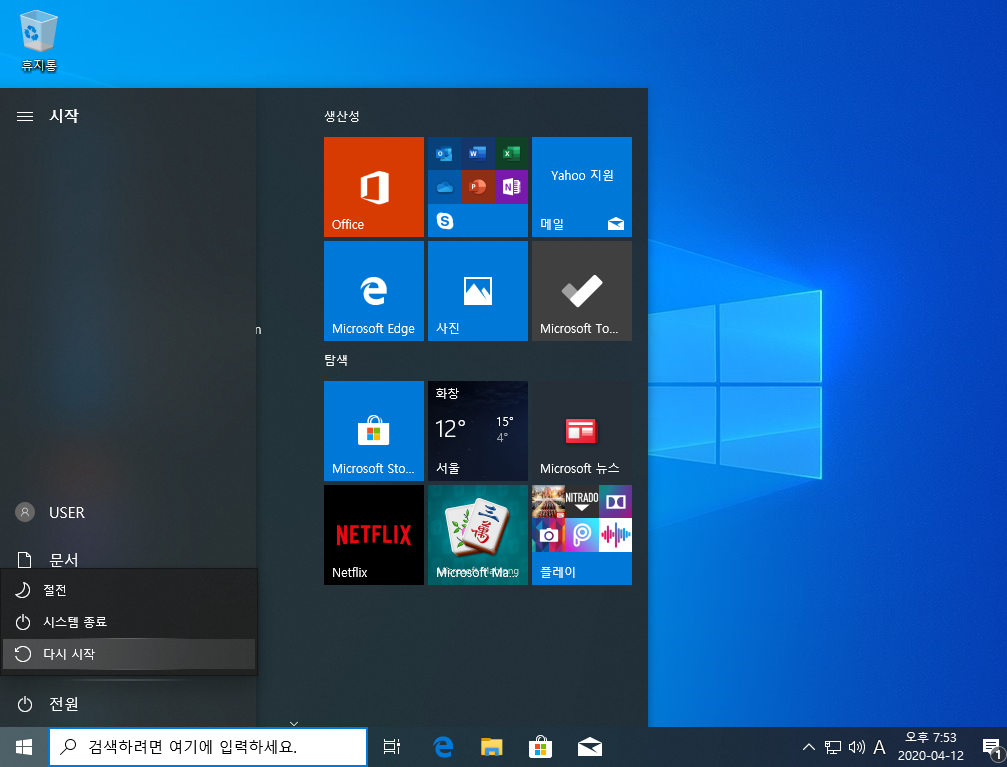The width and height of the screenshot is (1007, 767).
Task: Open the Office tile
Action: coord(374,187)
